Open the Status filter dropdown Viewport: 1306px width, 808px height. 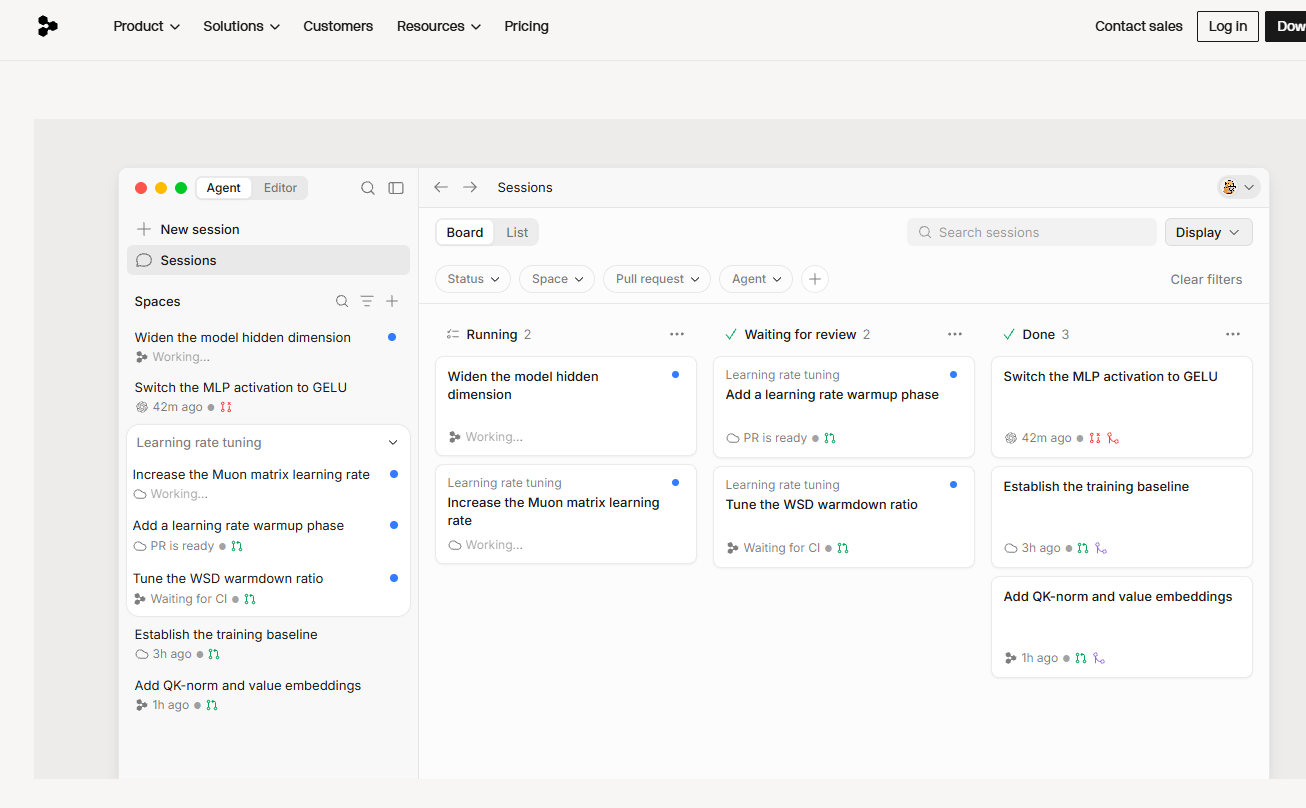click(x=473, y=279)
